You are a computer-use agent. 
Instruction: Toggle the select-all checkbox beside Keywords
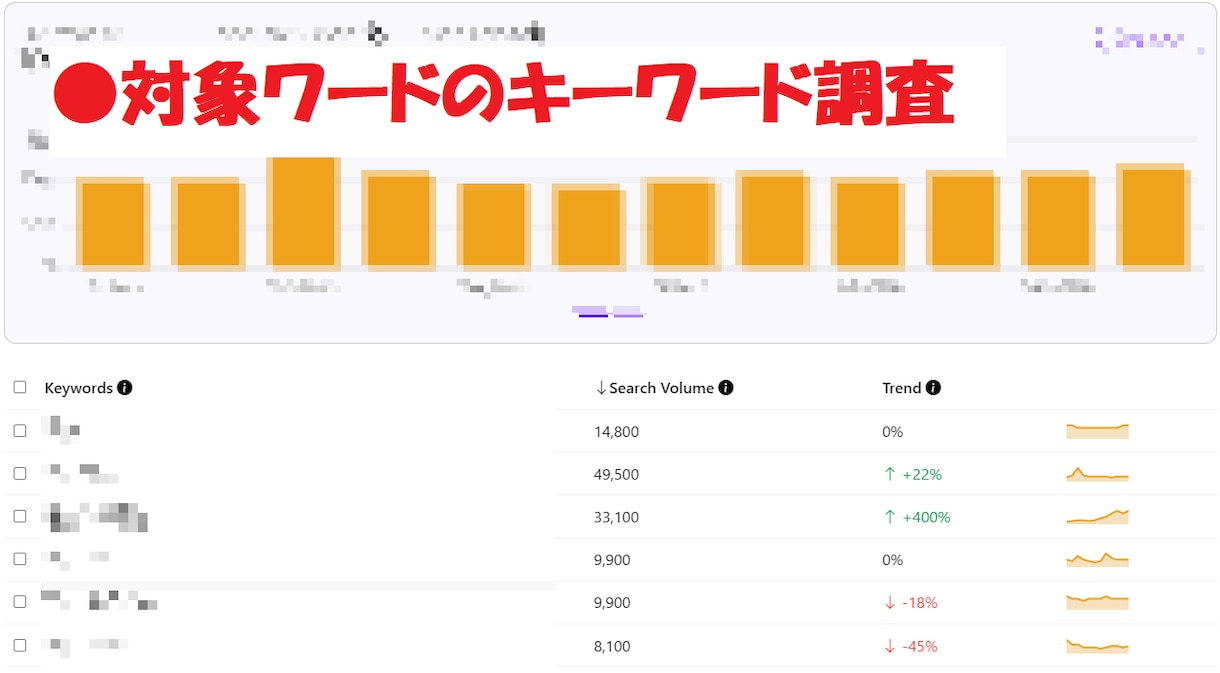point(20,387)
